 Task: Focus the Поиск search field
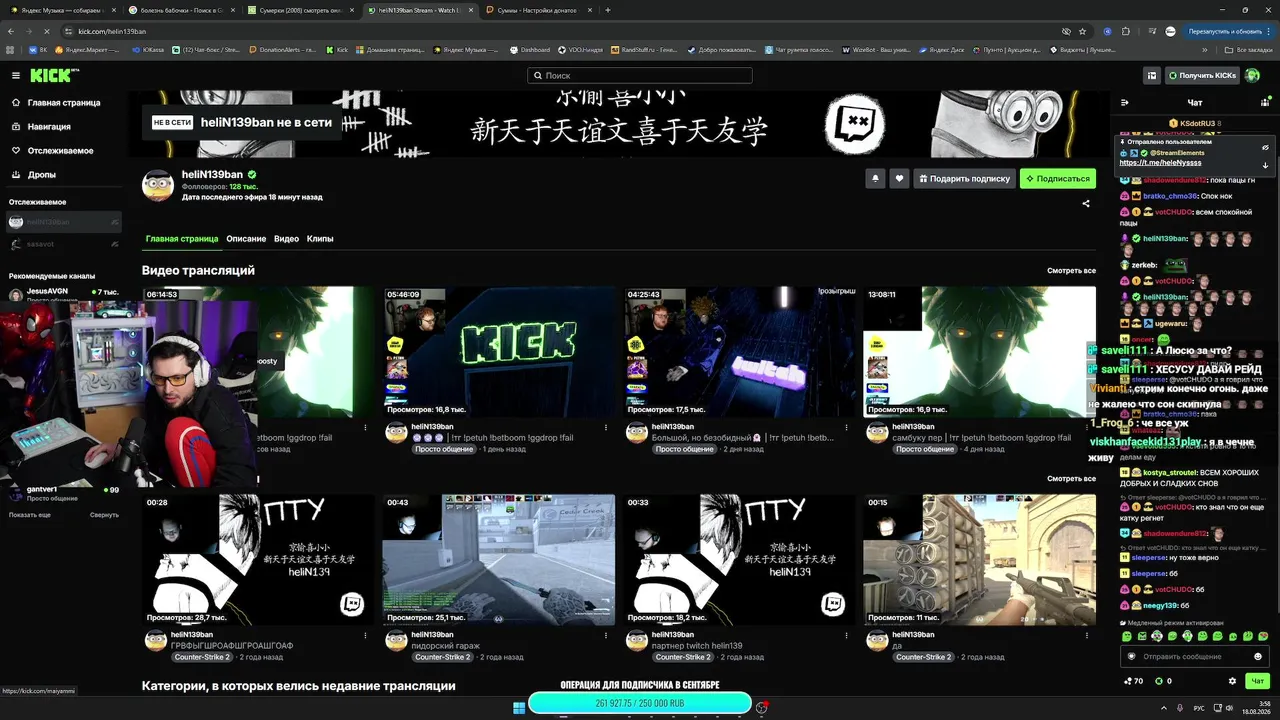pyautogui.click(x=640, y=75)
